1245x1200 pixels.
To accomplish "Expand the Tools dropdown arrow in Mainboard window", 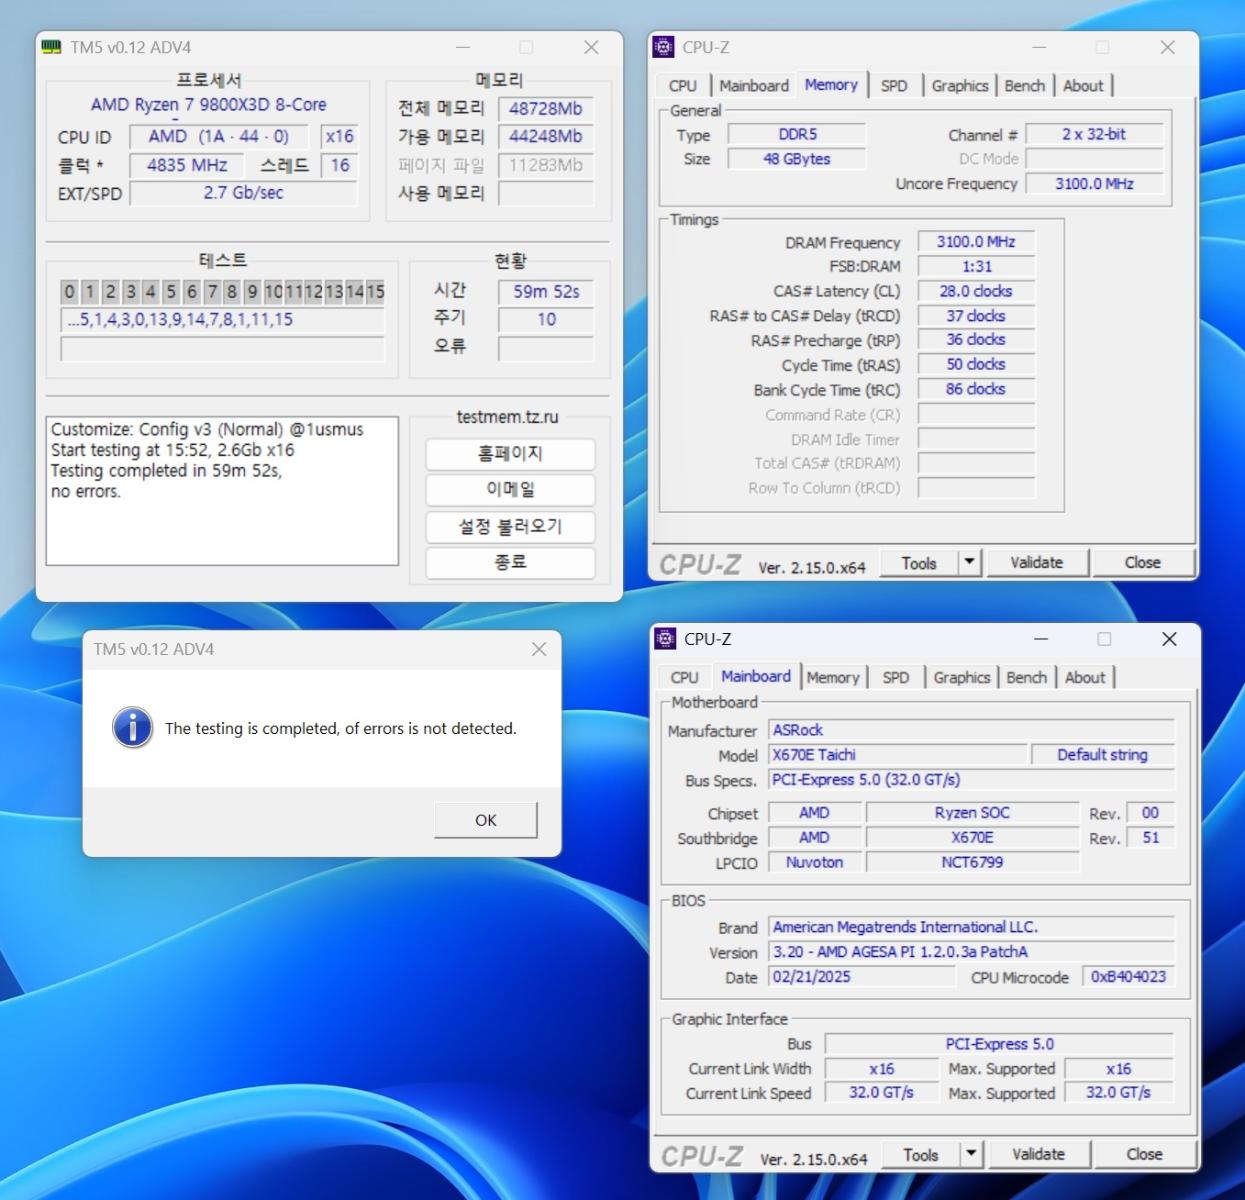I will (x=971, y=1154).
